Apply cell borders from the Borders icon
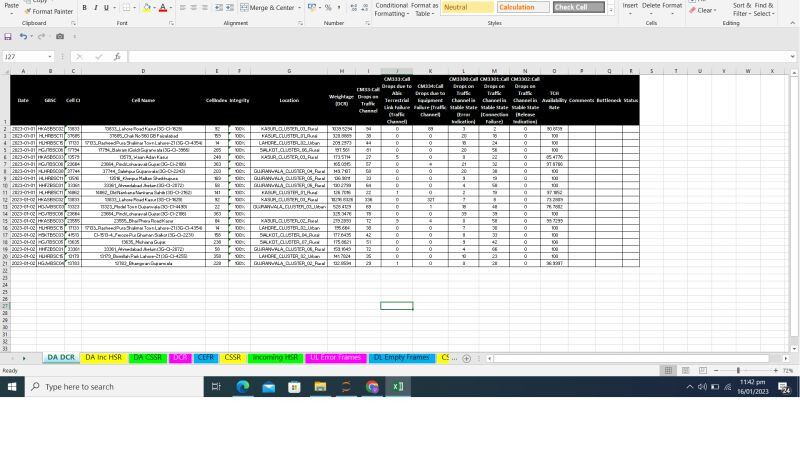This screenshot has width=800, height=450. (x=126, y=8)
